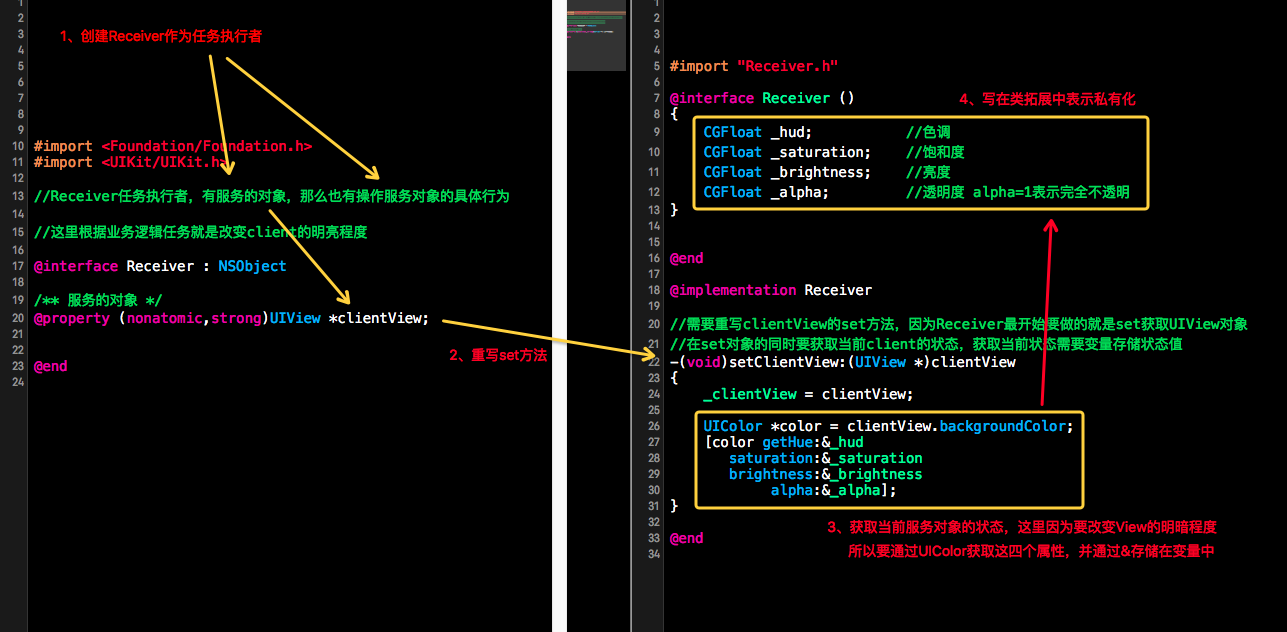Viewport: 1287px width, 632px height.
Task: Click the //亮度 comment
Action: (x=928, y=172)
